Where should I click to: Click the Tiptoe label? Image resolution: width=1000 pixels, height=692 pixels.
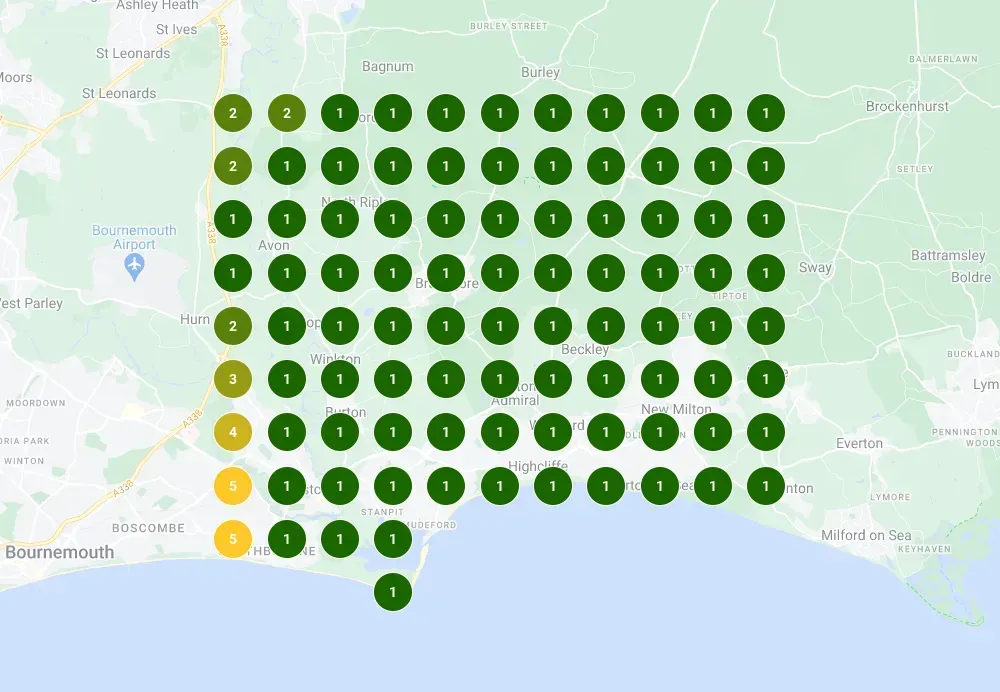(730, 296)
